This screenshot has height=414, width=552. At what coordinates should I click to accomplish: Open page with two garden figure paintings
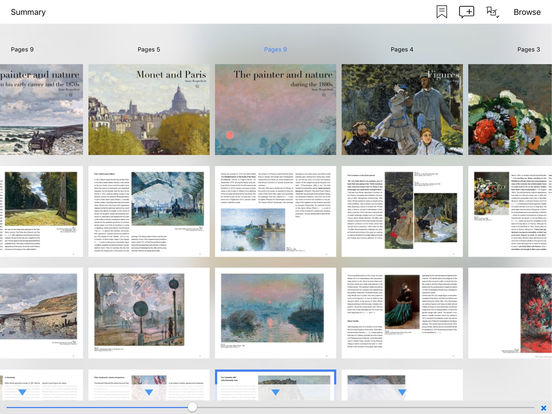pos(402,211)
